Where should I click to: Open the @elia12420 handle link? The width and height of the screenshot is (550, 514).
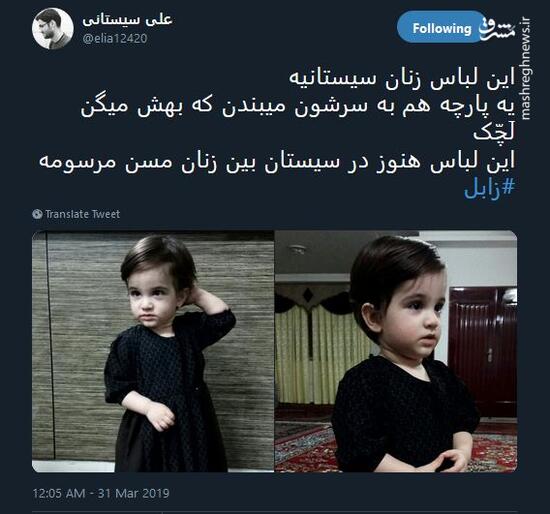tap(115, 38)
